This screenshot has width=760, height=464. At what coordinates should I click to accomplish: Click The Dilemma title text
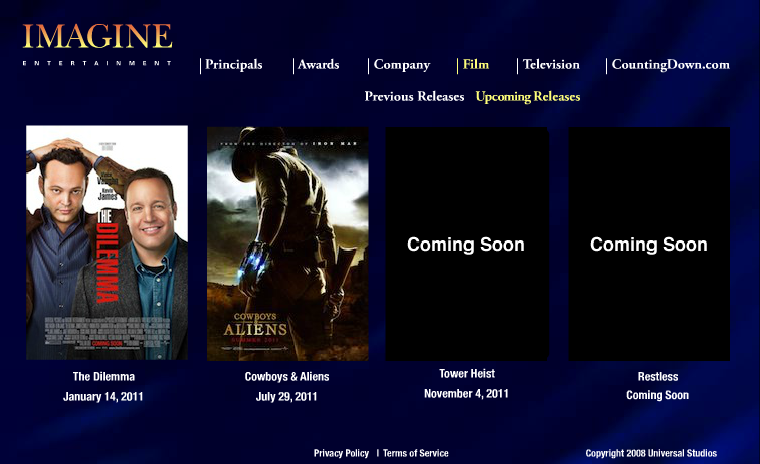coord(104,377)
